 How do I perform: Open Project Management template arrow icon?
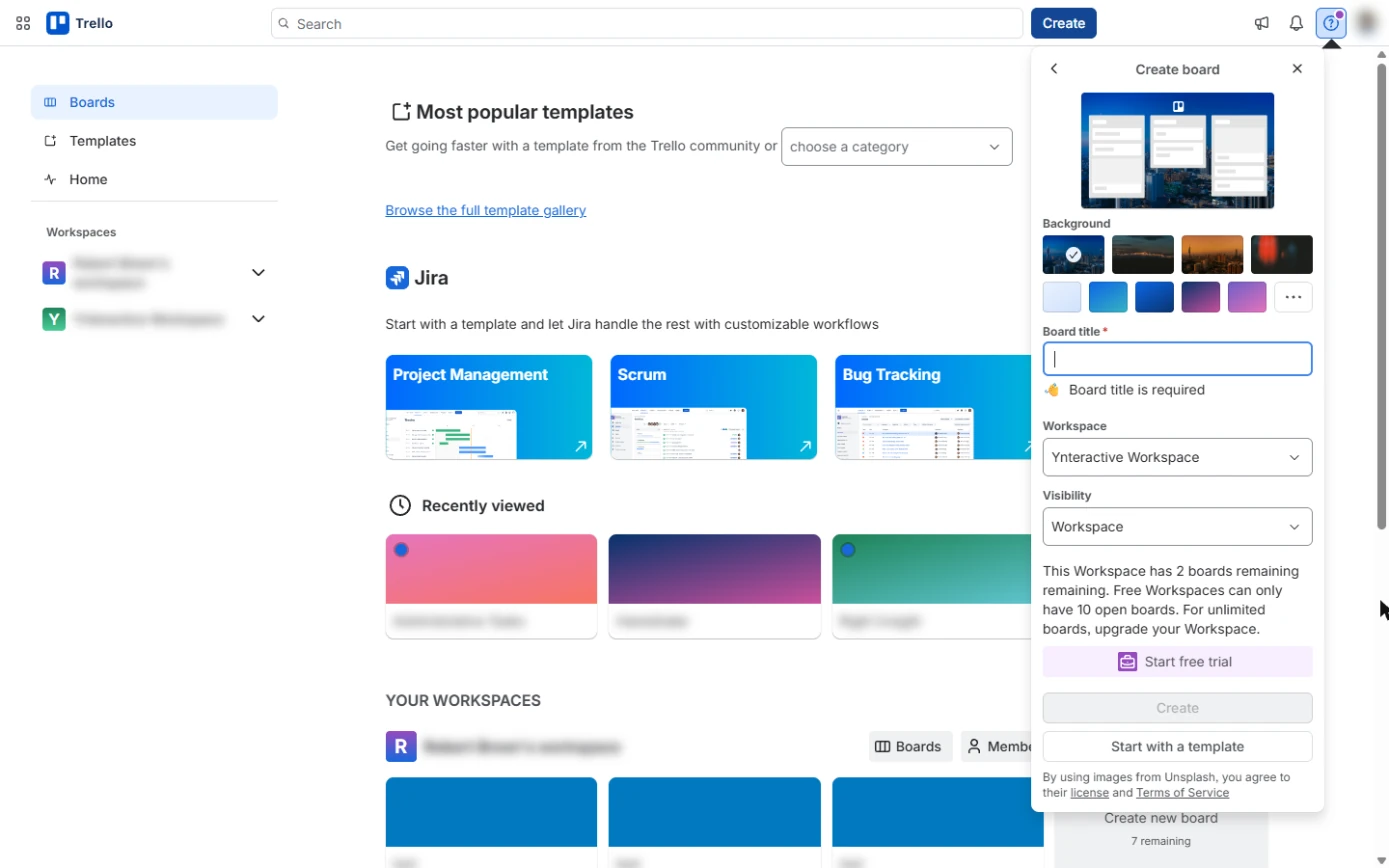(x=580, y=447)
